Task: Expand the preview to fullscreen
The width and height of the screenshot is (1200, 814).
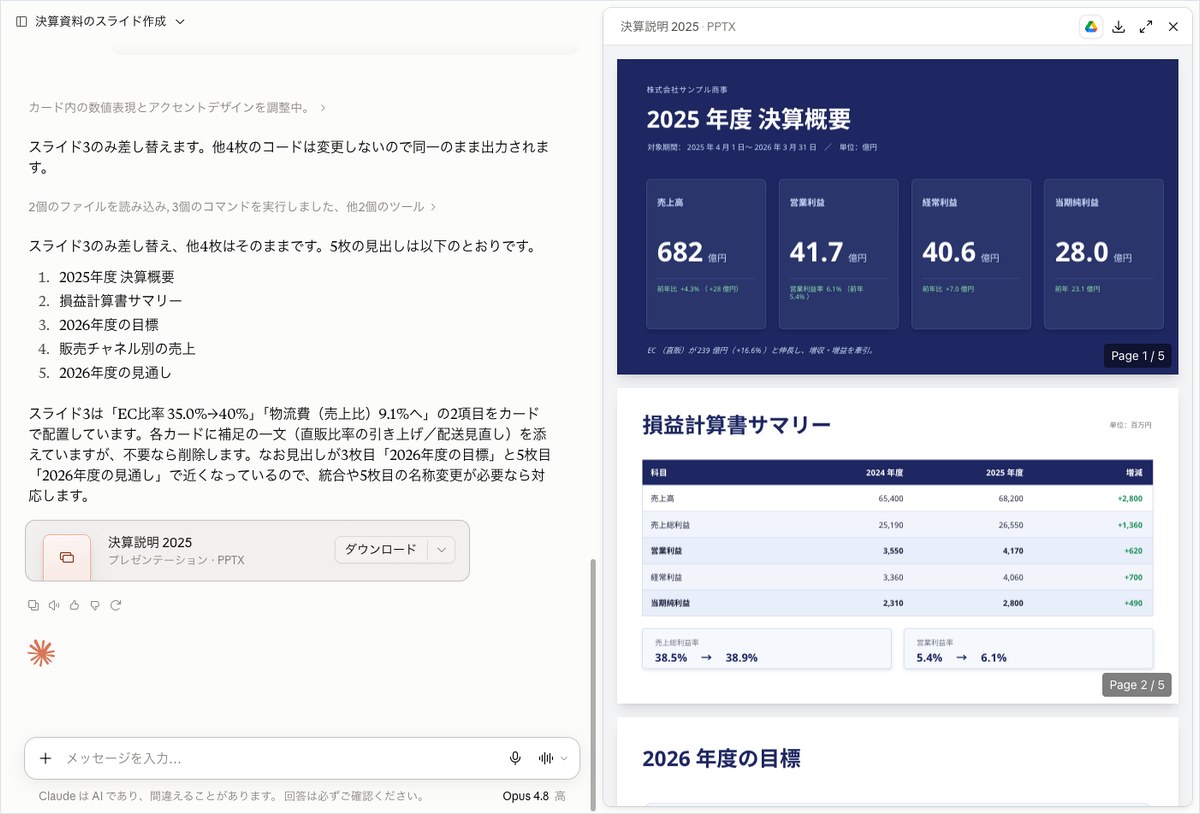Action: (1146, 27)
